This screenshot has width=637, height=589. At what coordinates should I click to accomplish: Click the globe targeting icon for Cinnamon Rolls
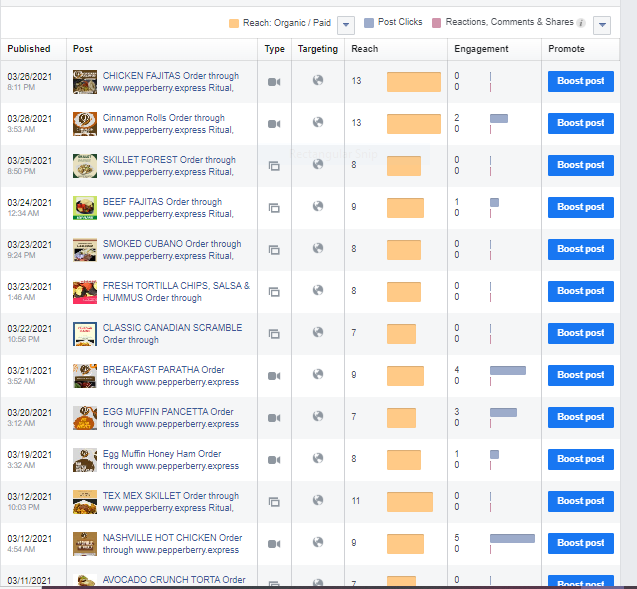[318, 122]
